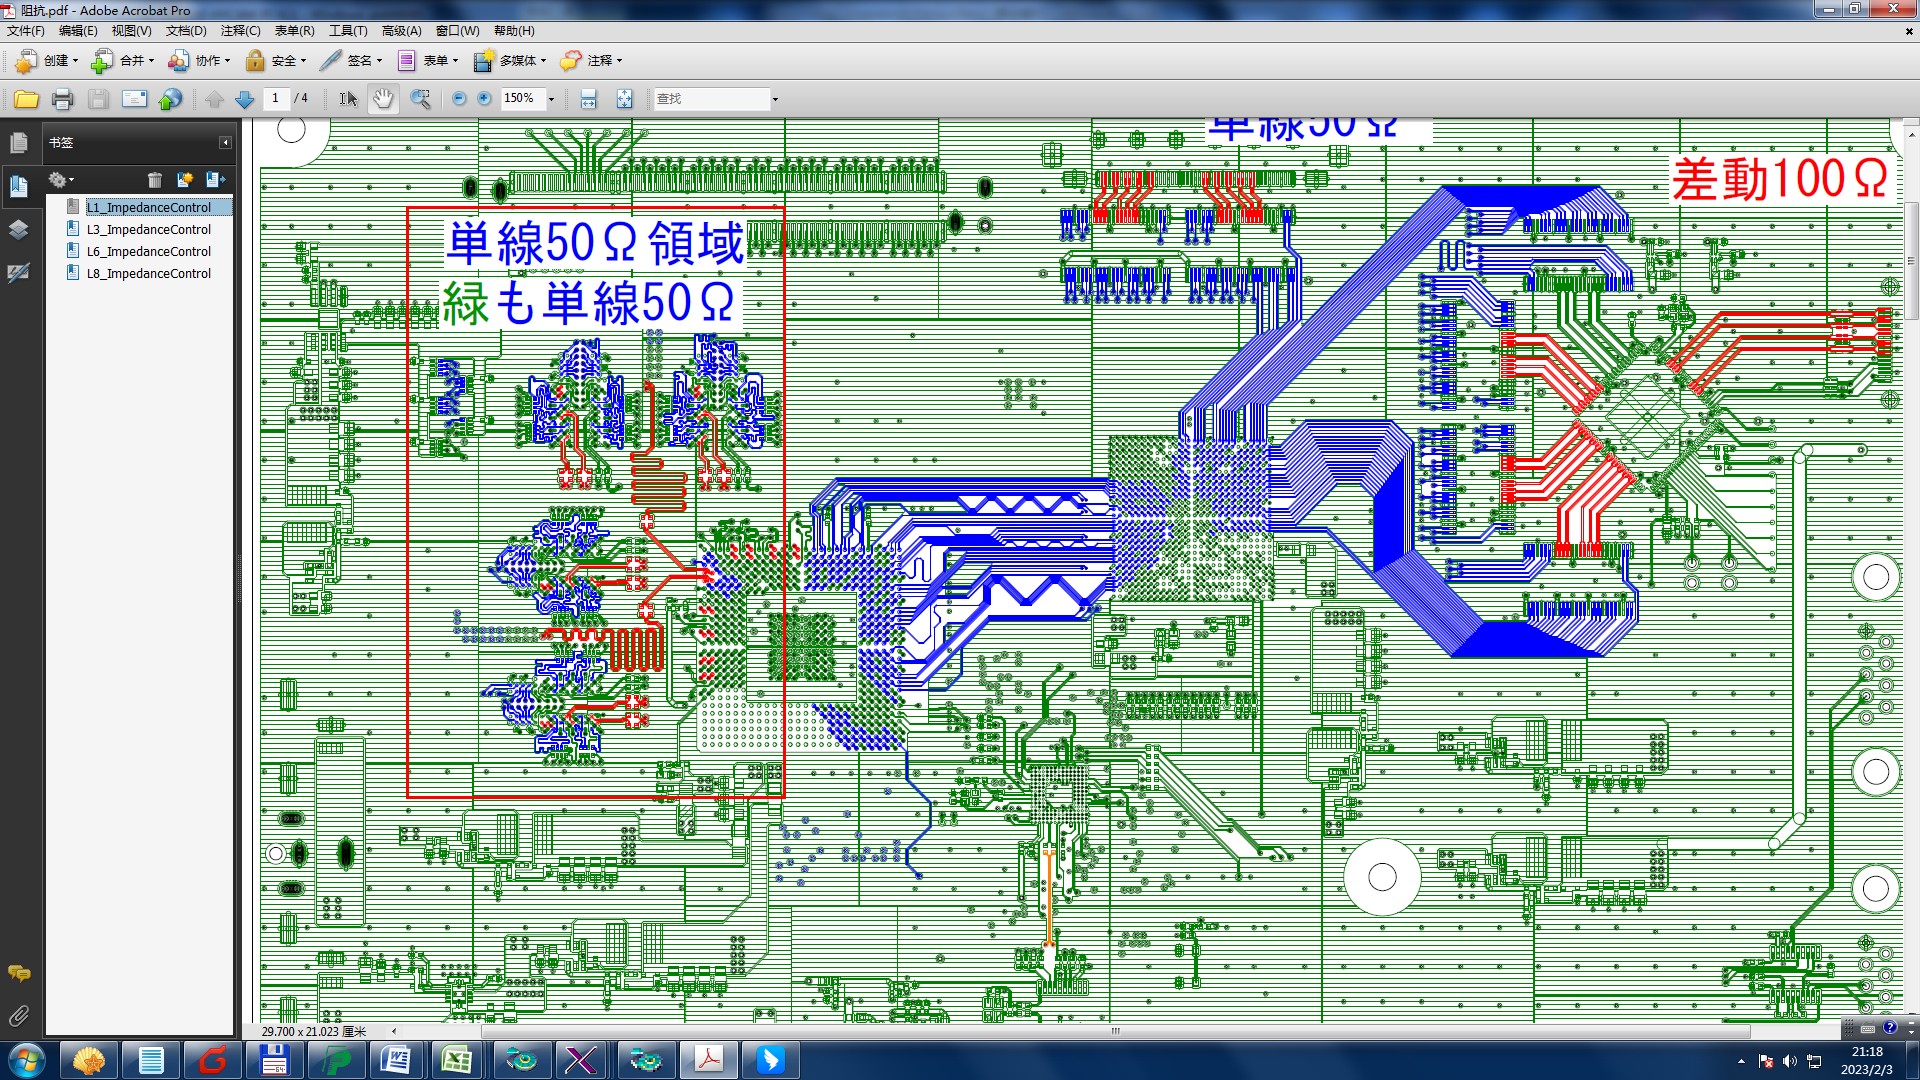Delete bookmark with trash icon
Image resolution: width=1920 pixels, height=1080 pixels.
click(154, 180)
